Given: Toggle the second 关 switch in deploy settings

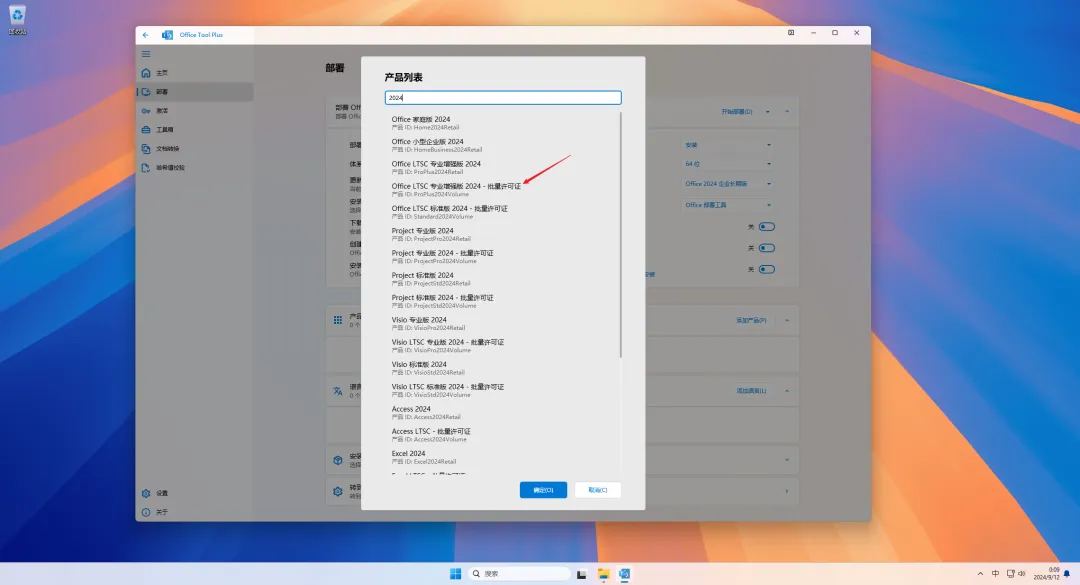Looking at the screenshot, I should click(x=767, y=248).
